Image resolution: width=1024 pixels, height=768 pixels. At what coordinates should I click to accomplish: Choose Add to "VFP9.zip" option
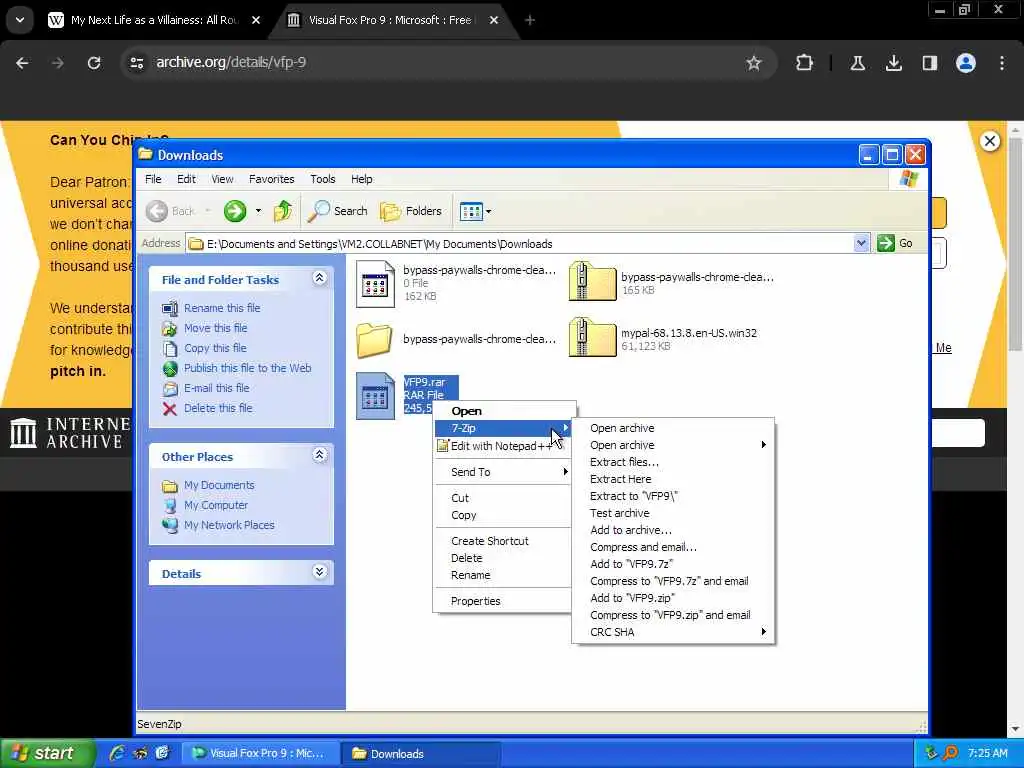pyautogui.click(x=673, y=598)
